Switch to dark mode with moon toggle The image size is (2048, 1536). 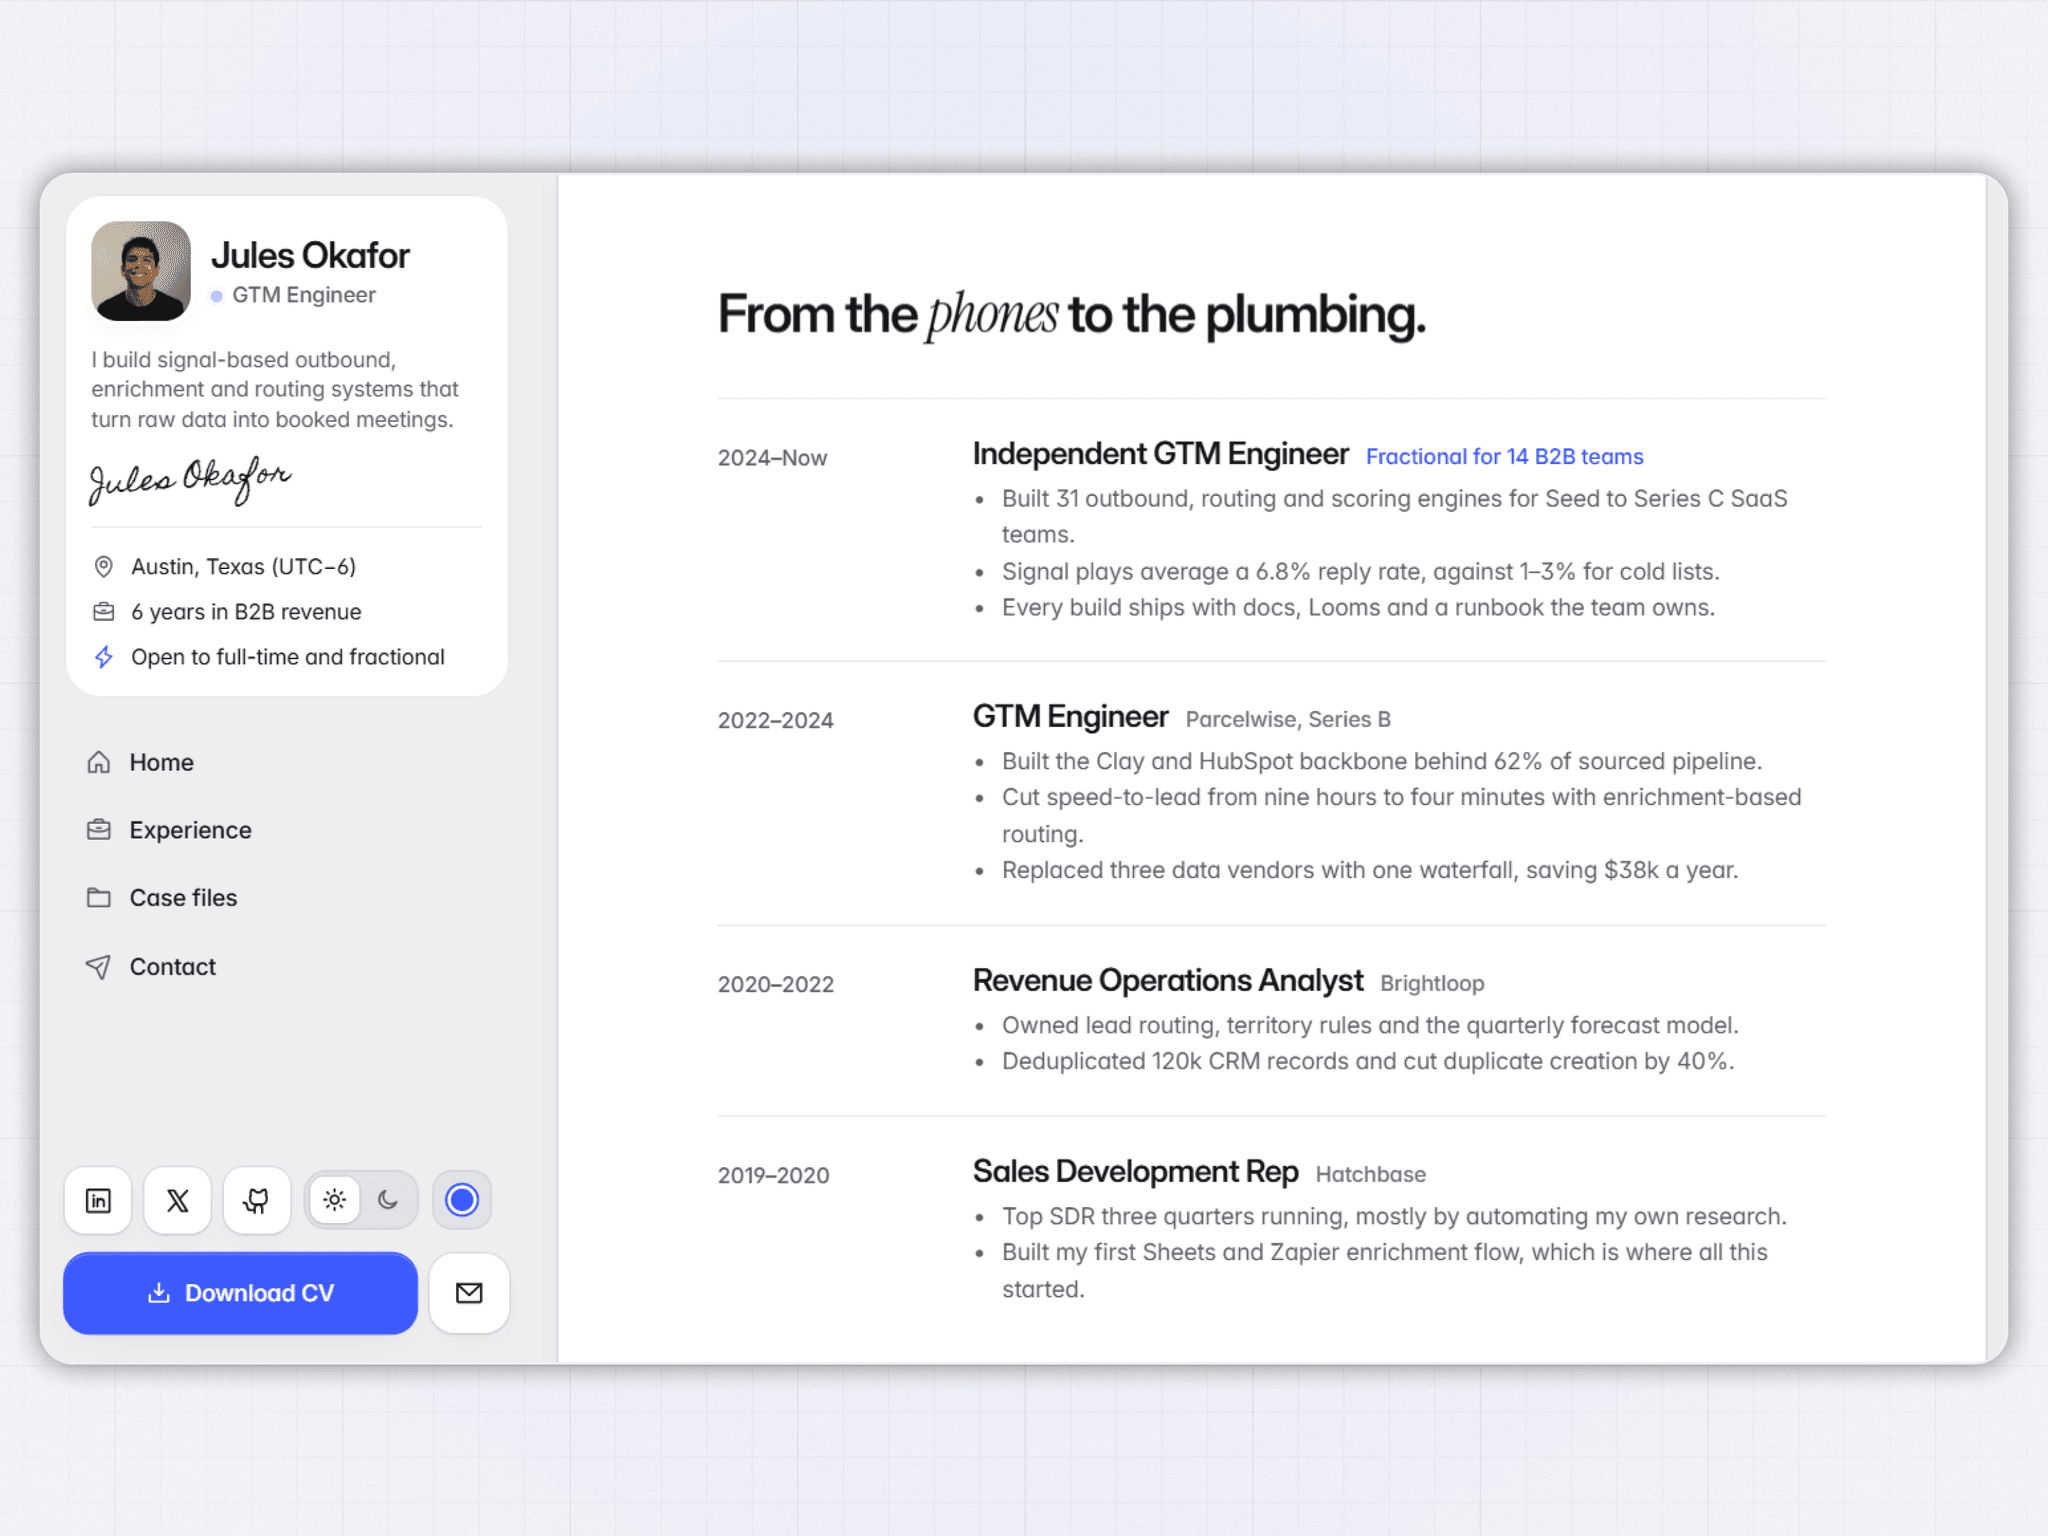point(388,1200)
